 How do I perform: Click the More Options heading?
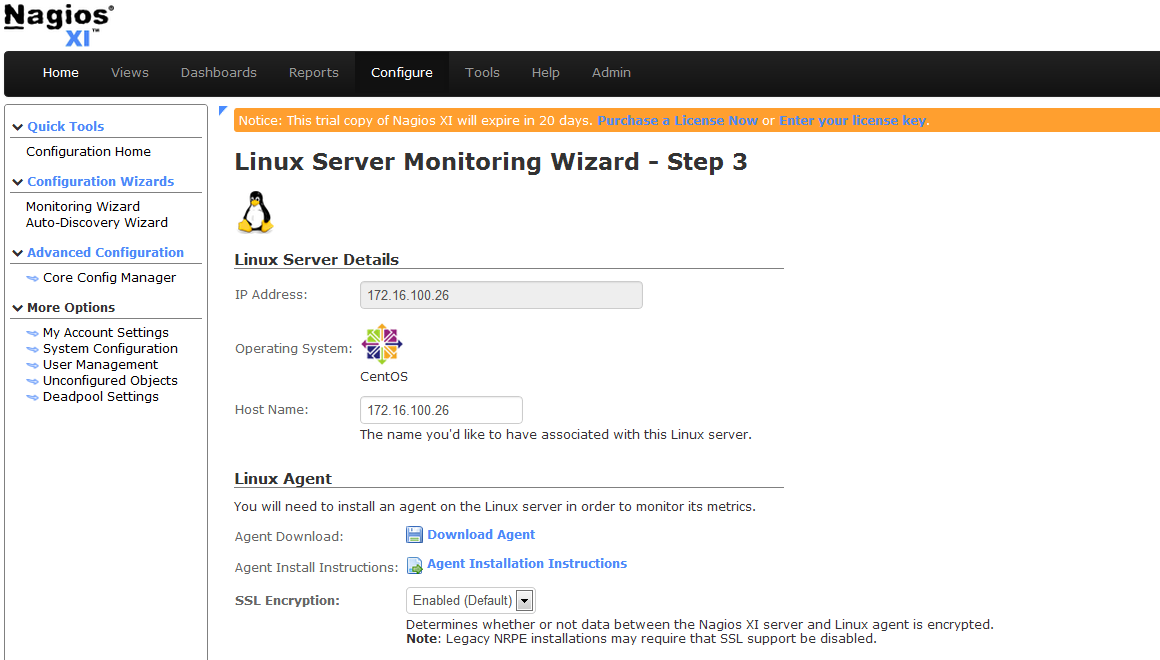(x=71, y=308)
